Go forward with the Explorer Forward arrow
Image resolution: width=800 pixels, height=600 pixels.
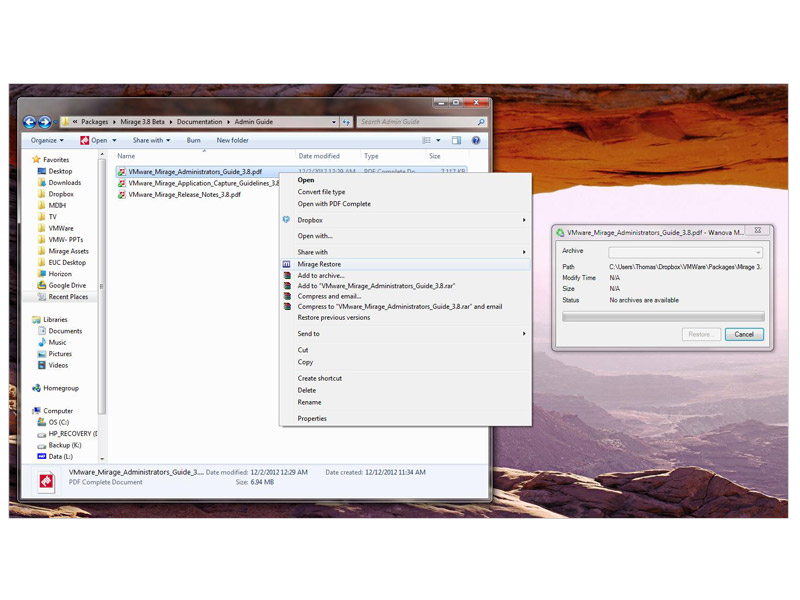(x=45, y=122)
